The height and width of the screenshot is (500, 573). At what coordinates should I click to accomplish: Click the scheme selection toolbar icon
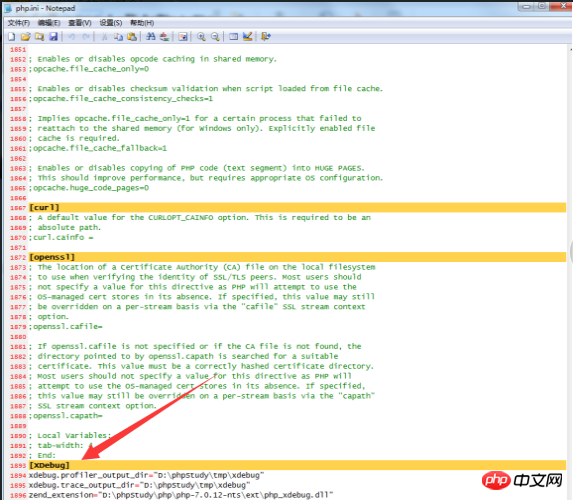click(233, 37)
